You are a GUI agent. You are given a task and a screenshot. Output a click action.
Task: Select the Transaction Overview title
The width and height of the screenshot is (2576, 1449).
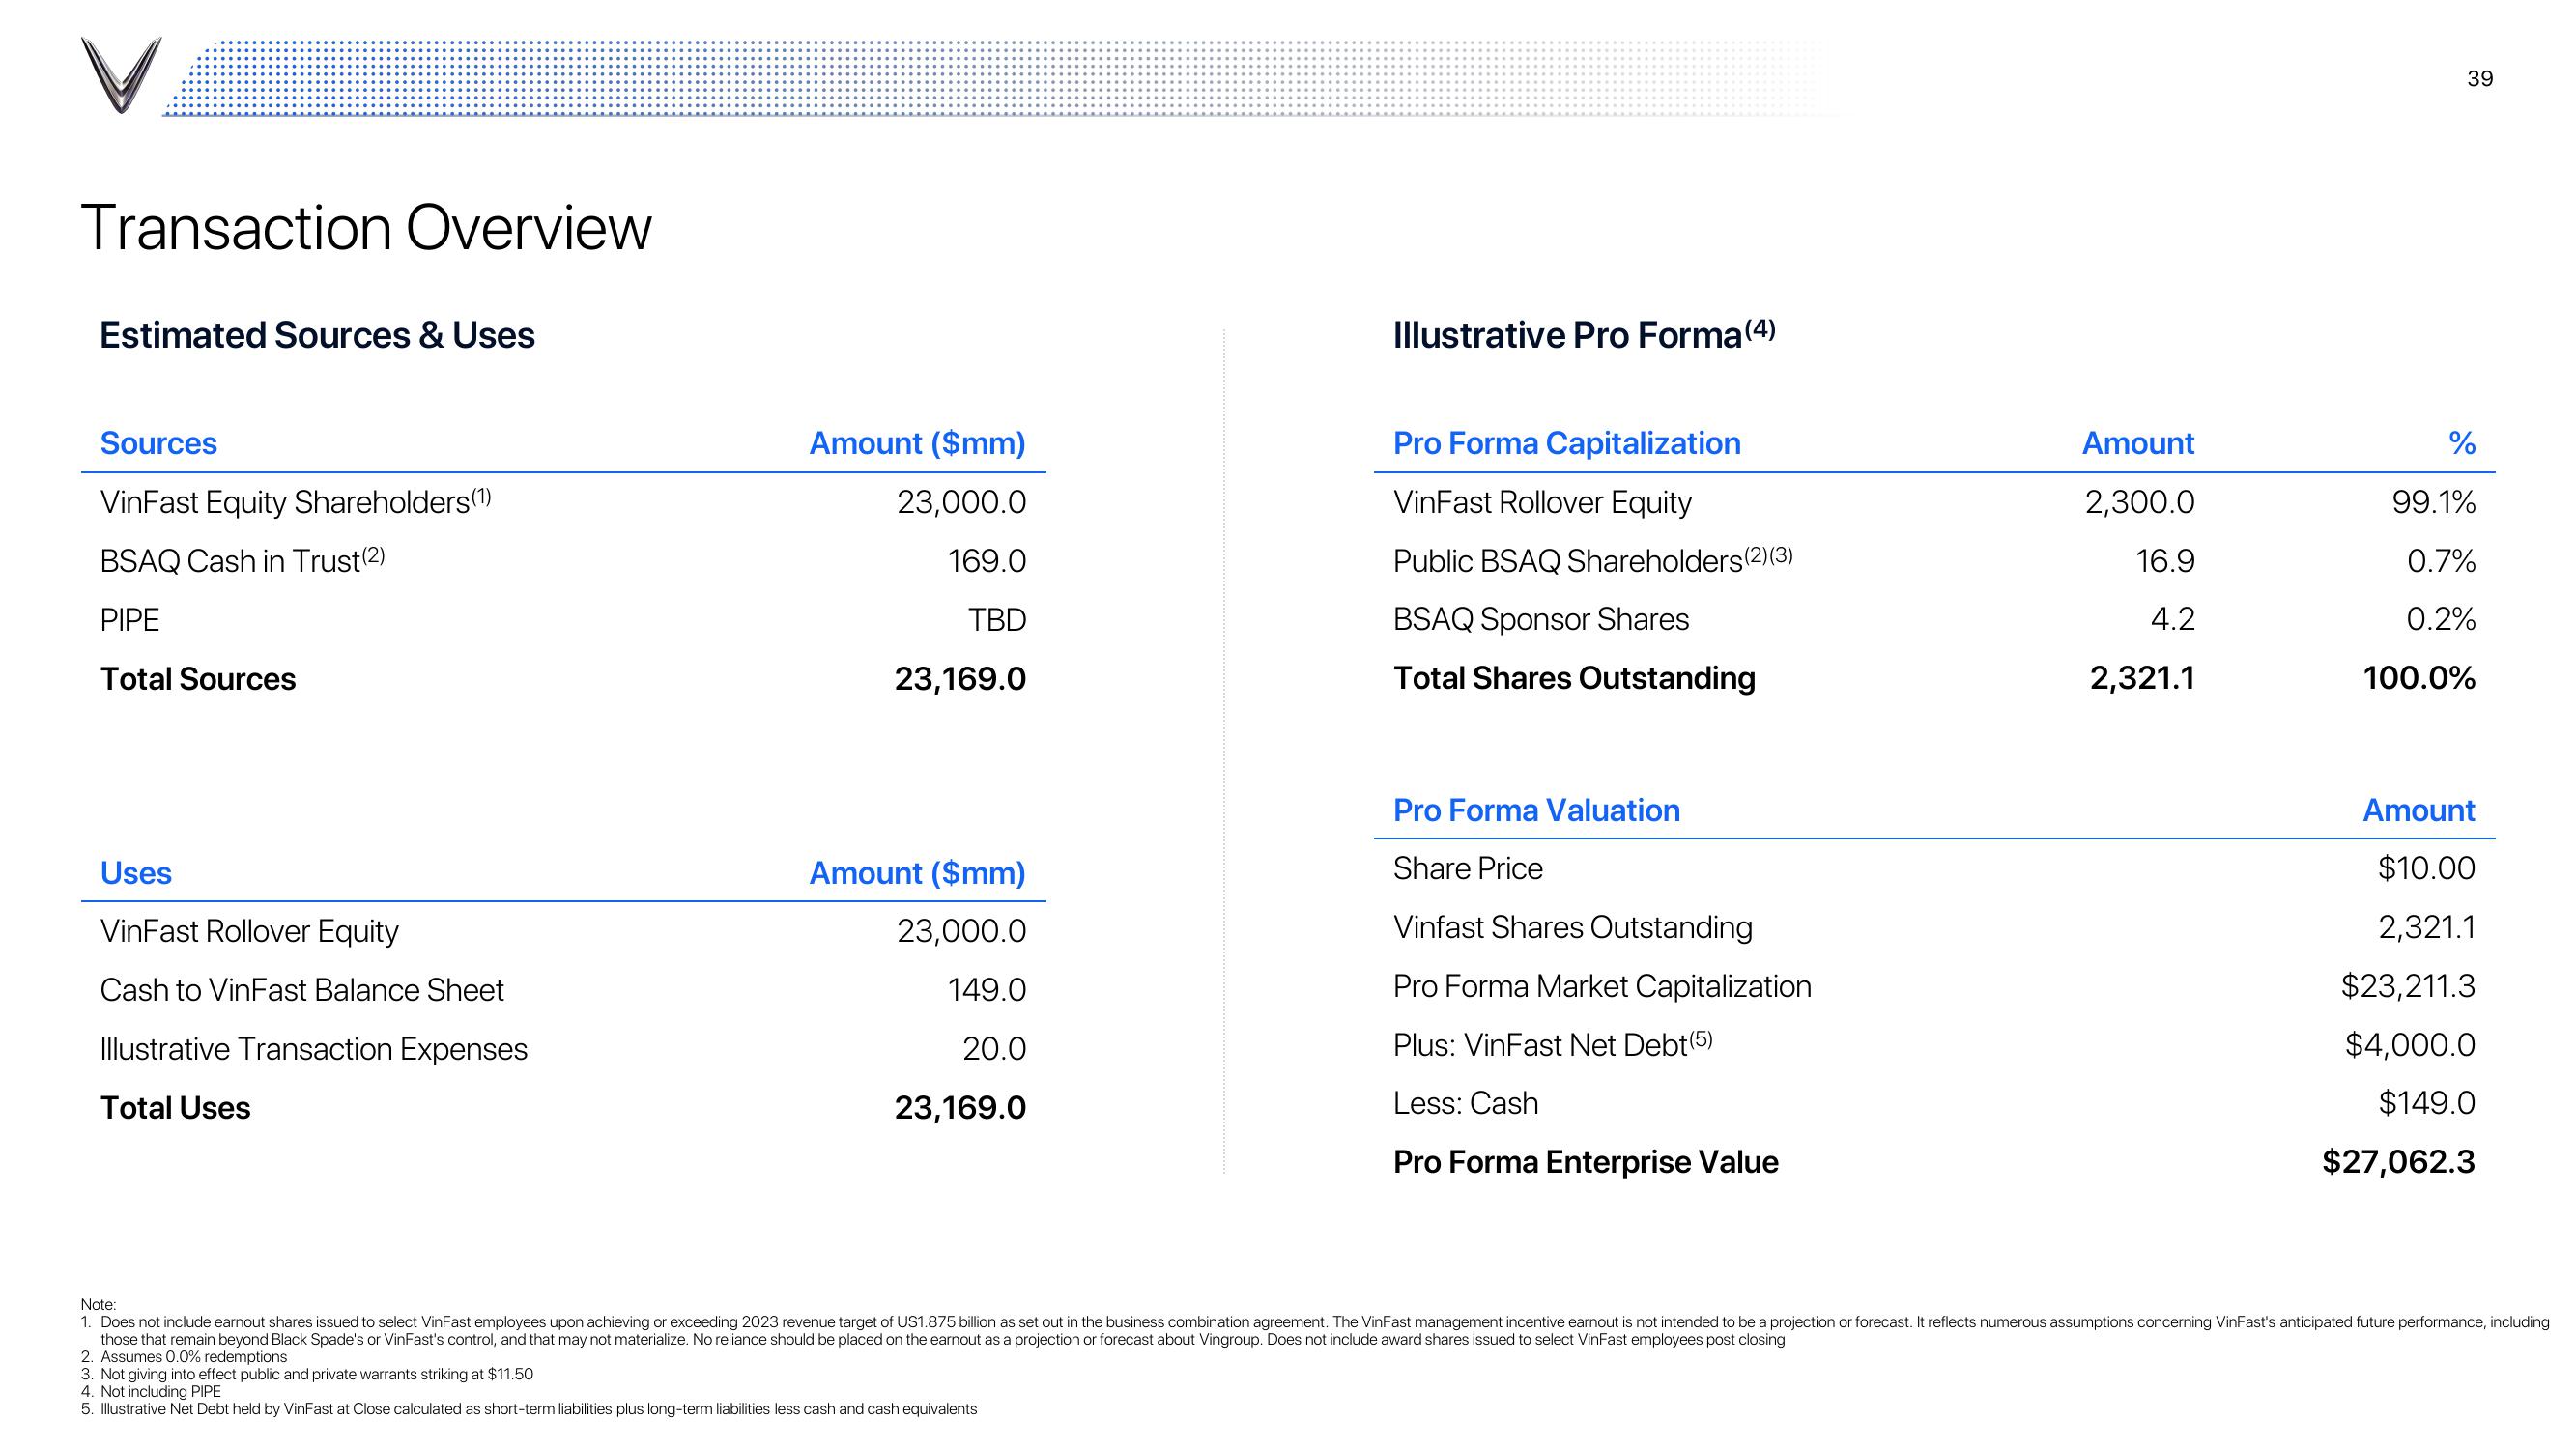[x=366, y=228]
